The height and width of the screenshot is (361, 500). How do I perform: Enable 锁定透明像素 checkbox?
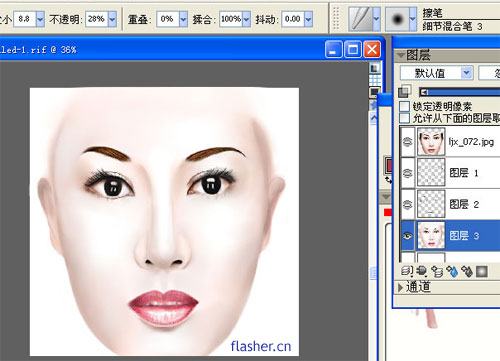click(404, 106)
